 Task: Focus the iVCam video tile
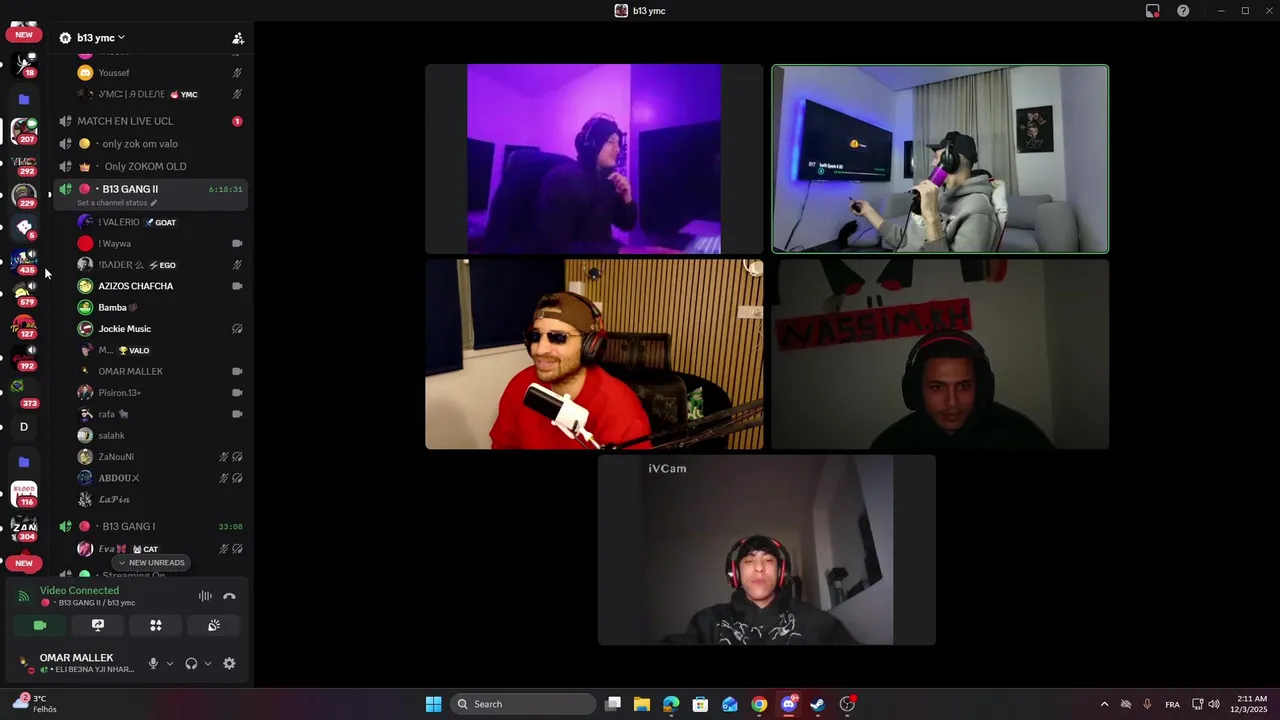pos(767,550)
